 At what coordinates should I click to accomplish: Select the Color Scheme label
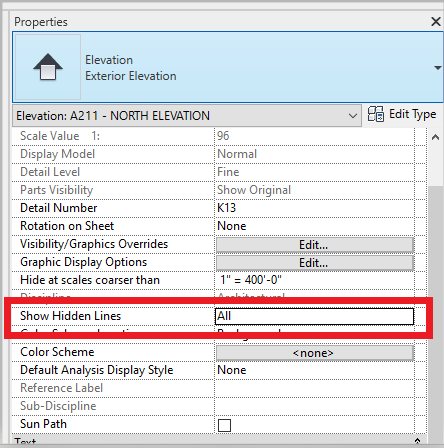click(x=57, y=352)
